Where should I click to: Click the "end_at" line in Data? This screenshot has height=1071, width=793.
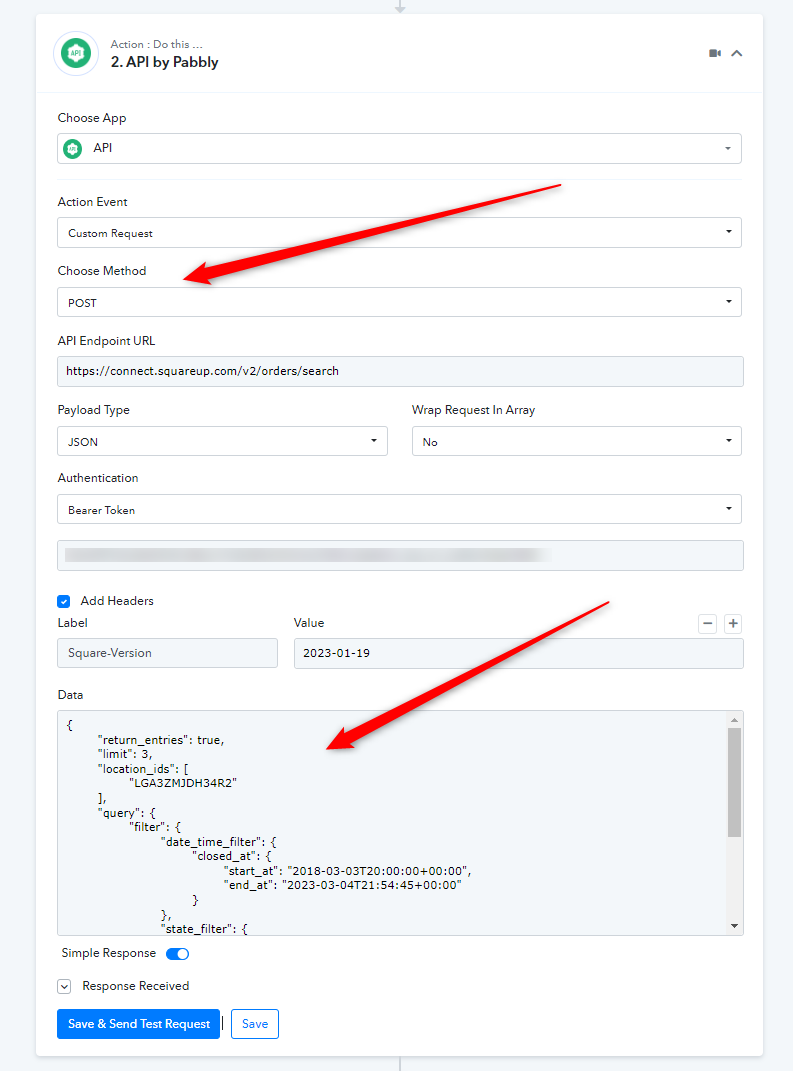click(x=343, y=885)
